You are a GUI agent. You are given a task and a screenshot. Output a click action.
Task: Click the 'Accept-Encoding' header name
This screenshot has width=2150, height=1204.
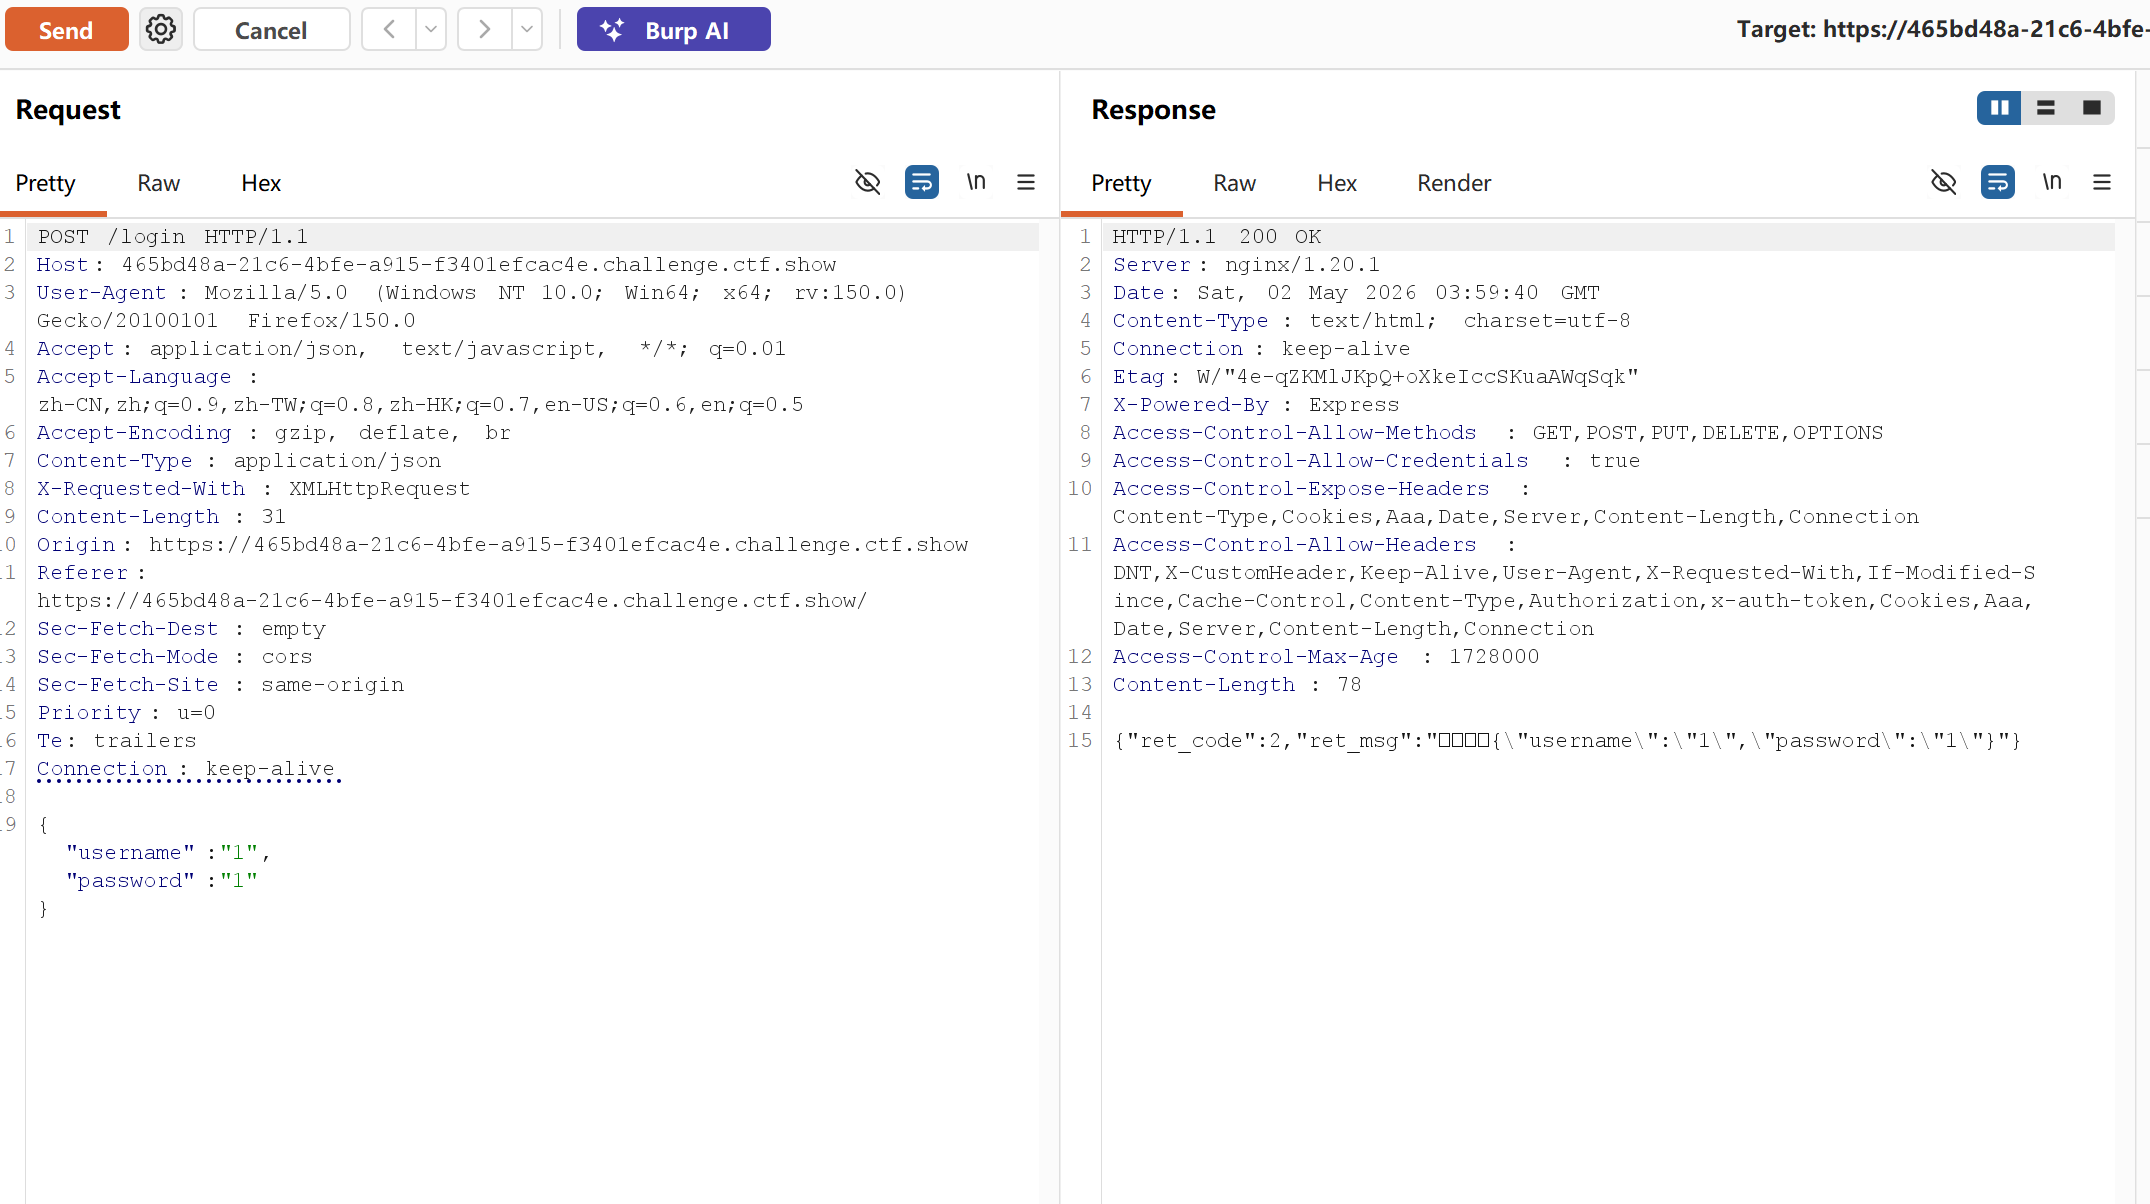134,433
